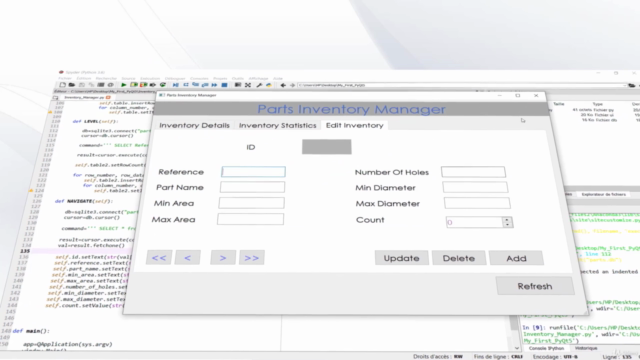
Task: Open the Édition menu in Spyder
Action: click(x=84, y=78)
